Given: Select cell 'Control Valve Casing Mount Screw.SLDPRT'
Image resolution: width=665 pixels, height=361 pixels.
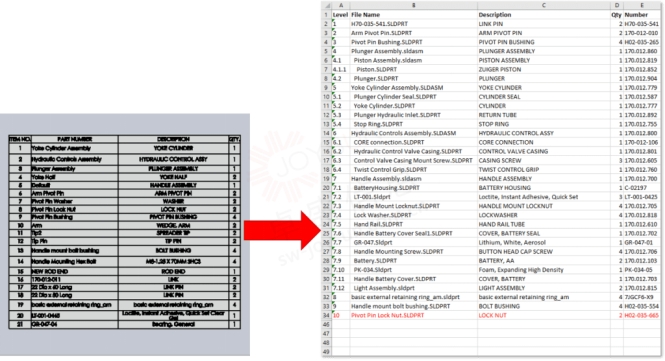Looking at the screenshot, I should click(414, 161).
